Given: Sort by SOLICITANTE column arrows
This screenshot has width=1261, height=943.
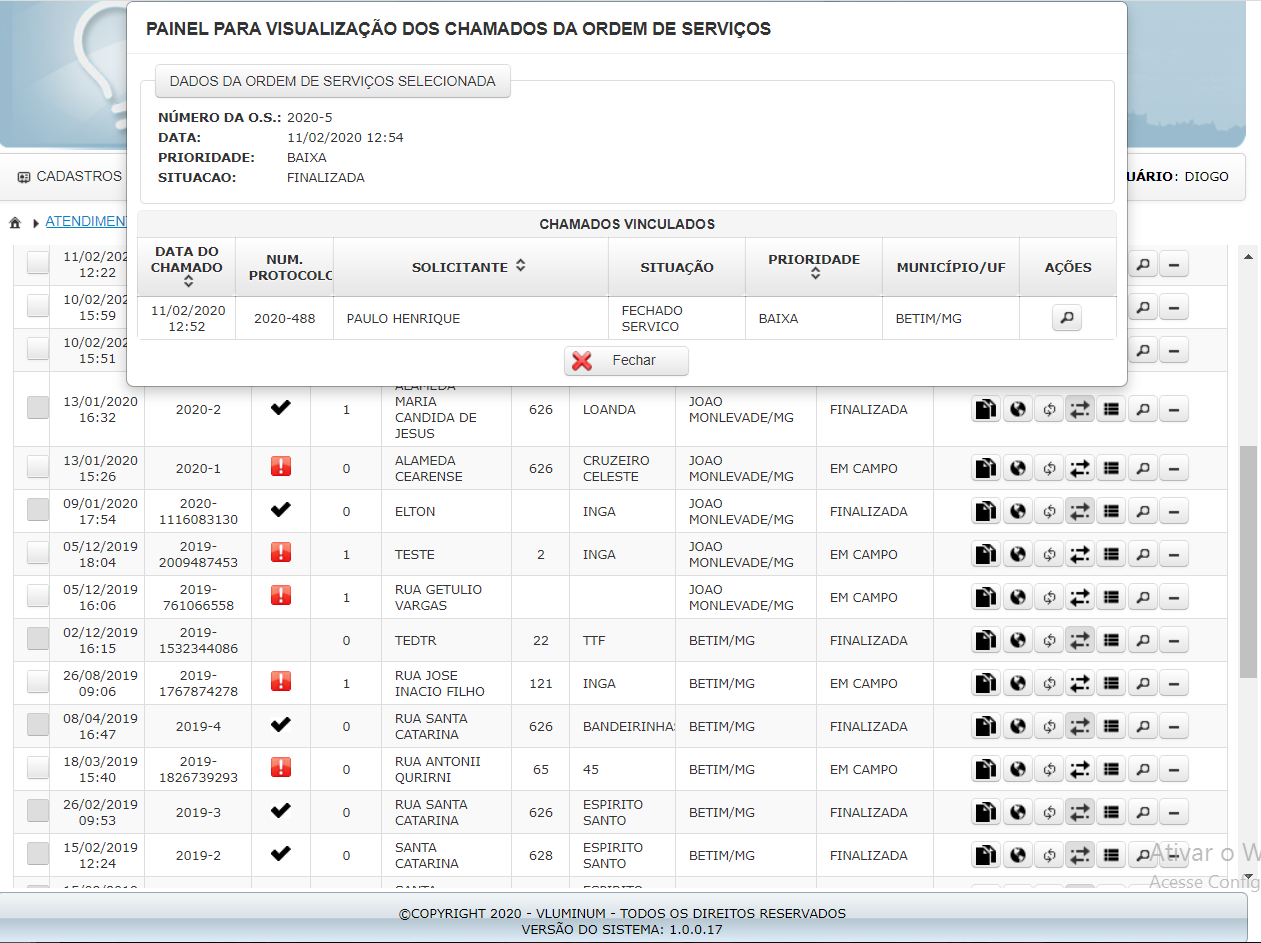Looking at the screenshot, I should 520,266.
